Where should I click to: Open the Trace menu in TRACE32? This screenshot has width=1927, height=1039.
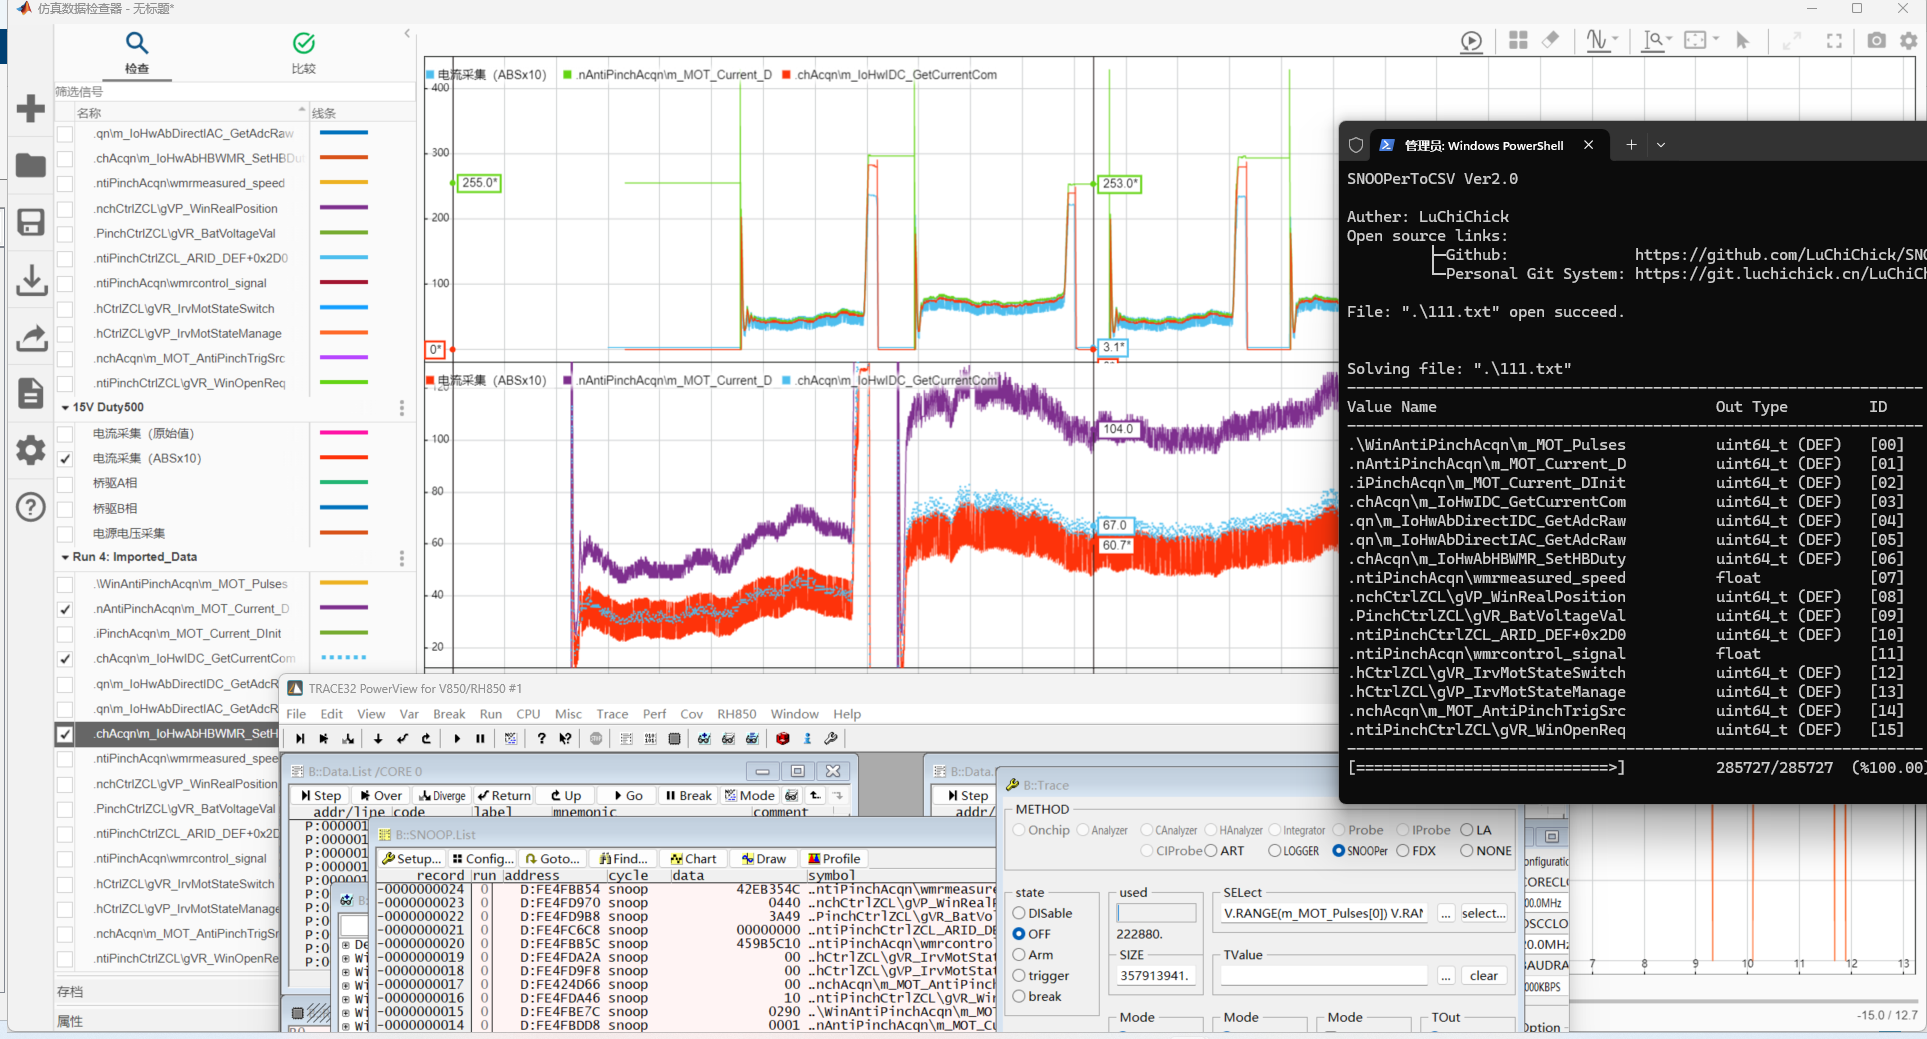[612, 714]
